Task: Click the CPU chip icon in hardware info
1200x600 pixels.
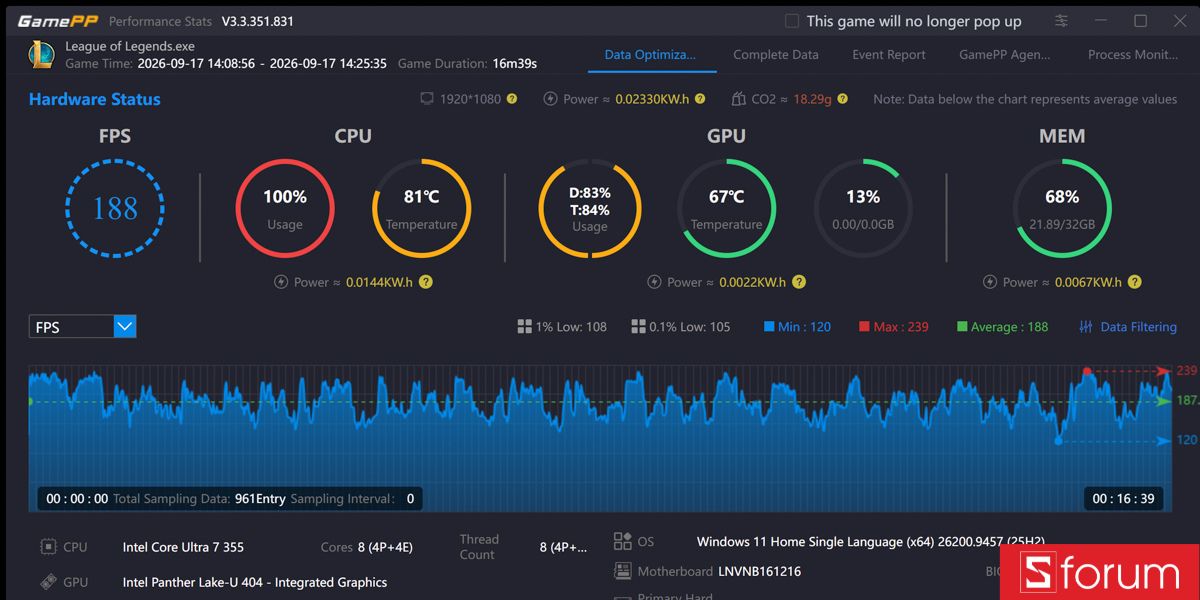Action: point(48,547)
